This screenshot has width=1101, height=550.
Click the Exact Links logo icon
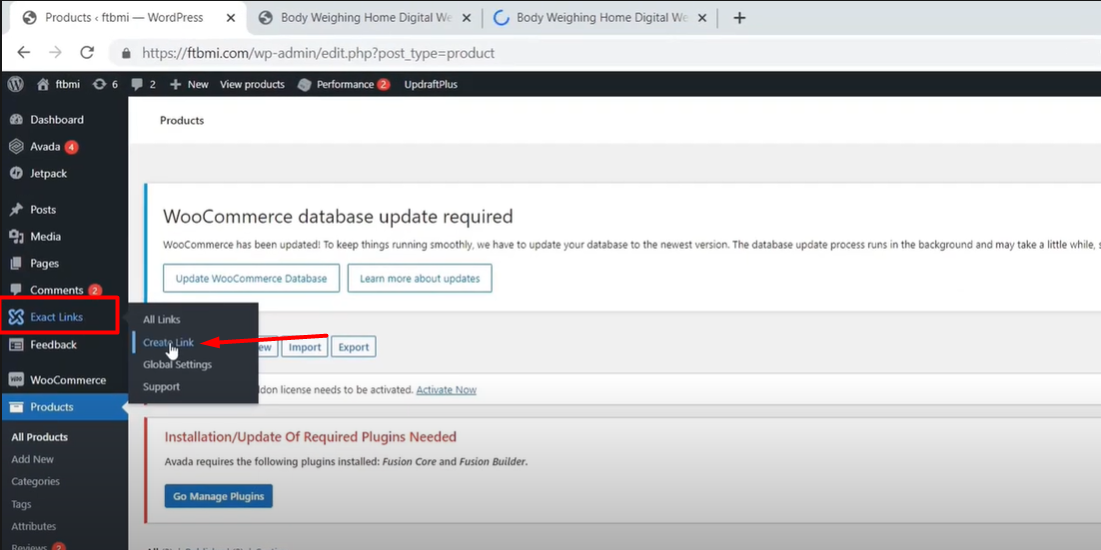[x=16, y=317]
